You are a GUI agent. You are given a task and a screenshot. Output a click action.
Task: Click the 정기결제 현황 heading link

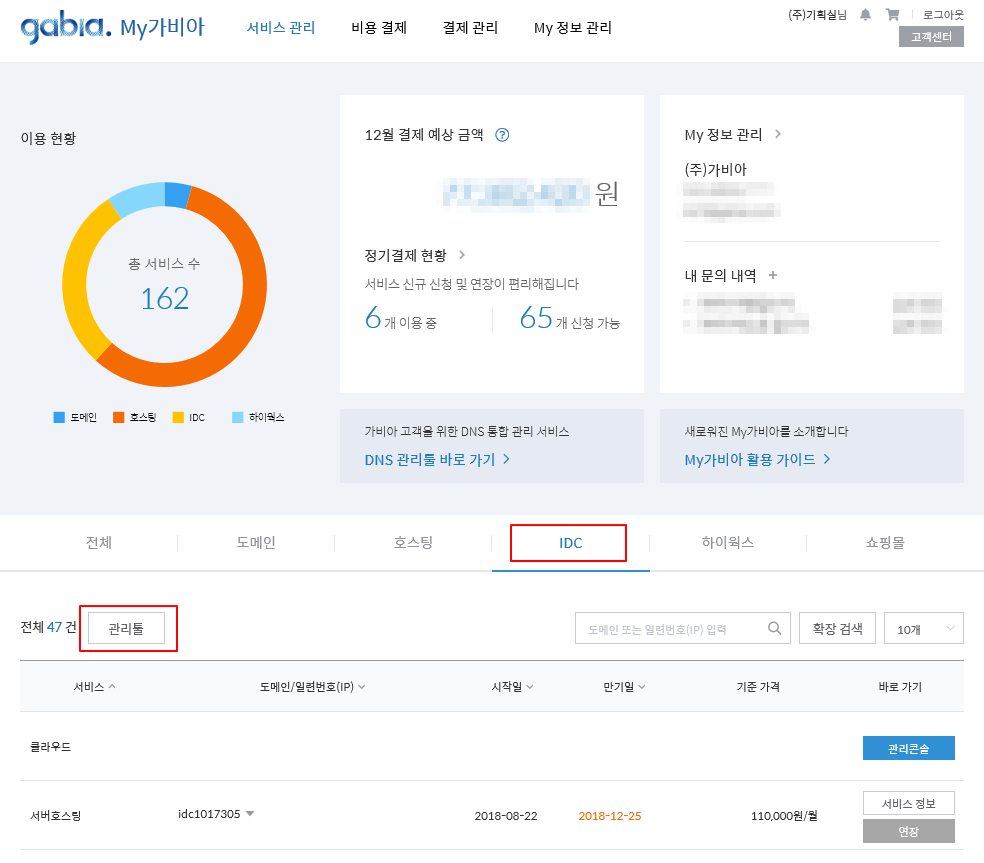coord(405,255)
